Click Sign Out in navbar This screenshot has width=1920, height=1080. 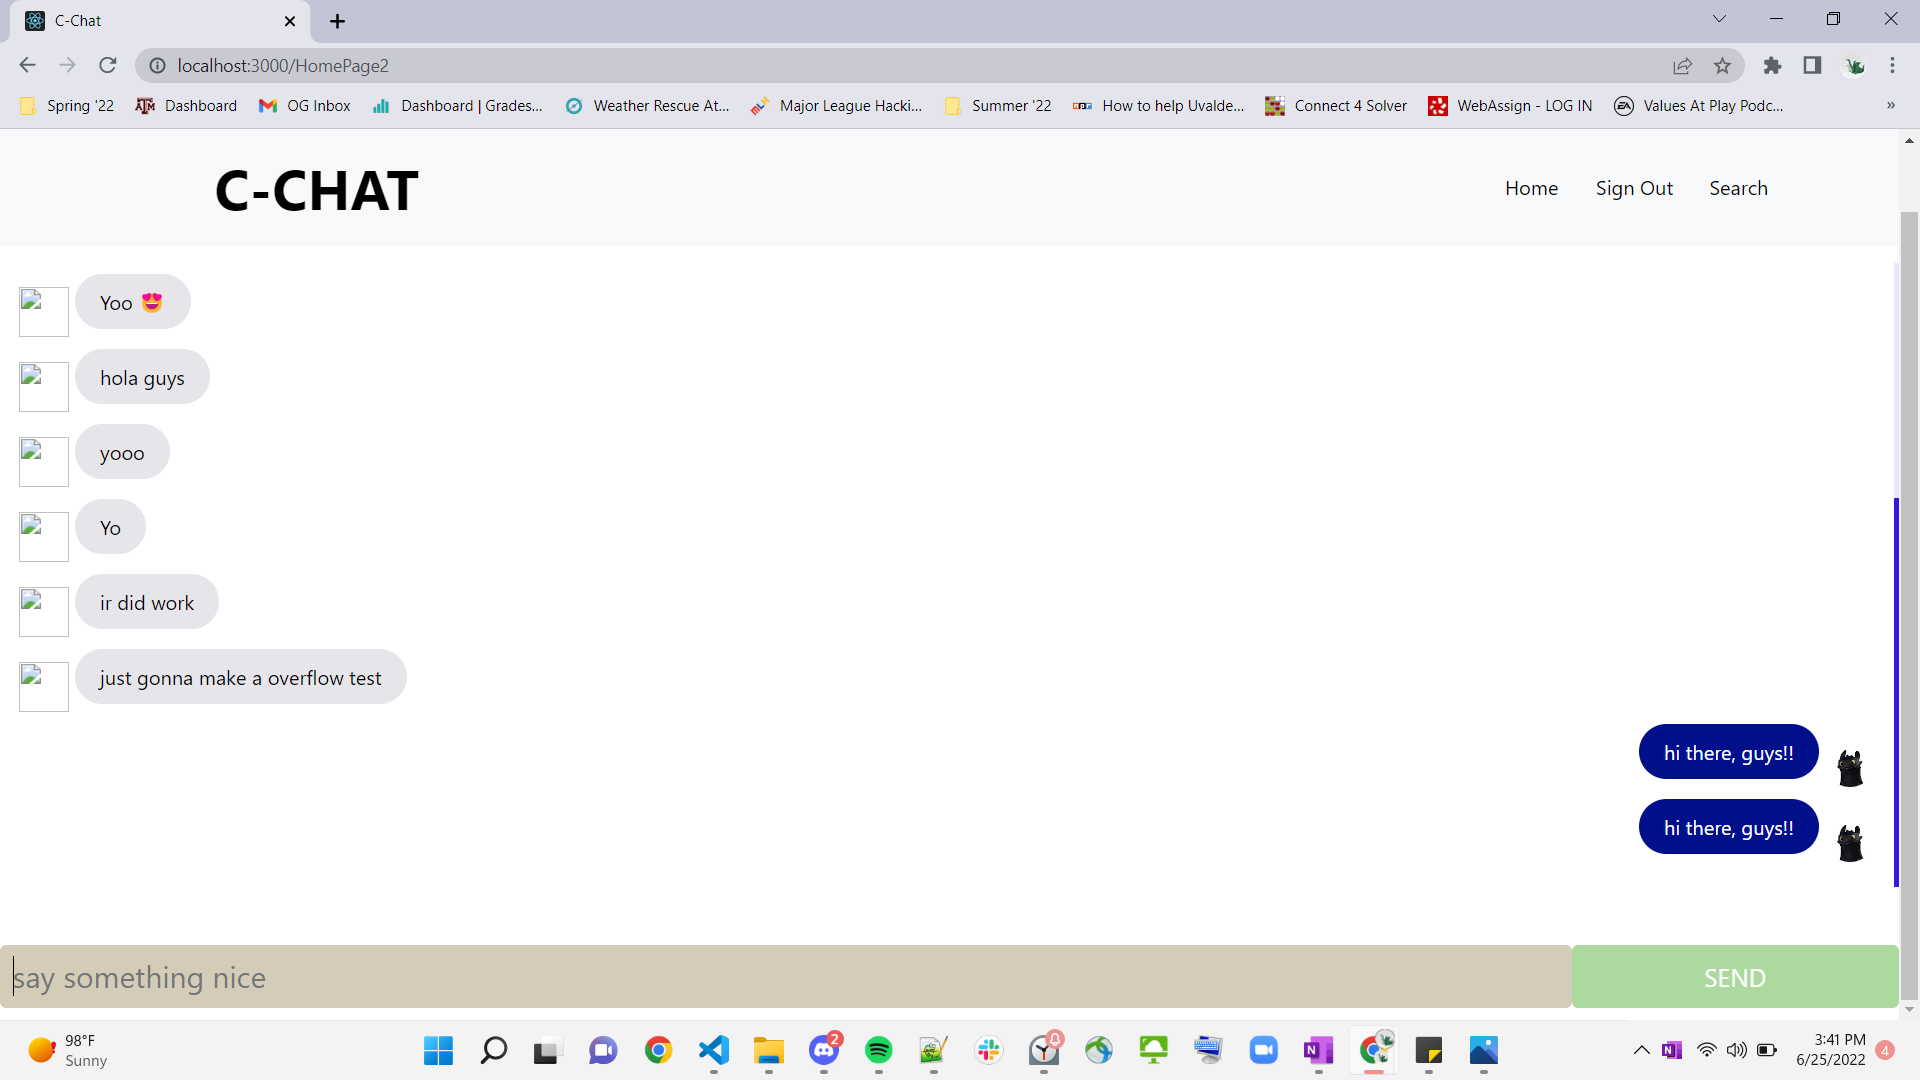coord(1634,188)
